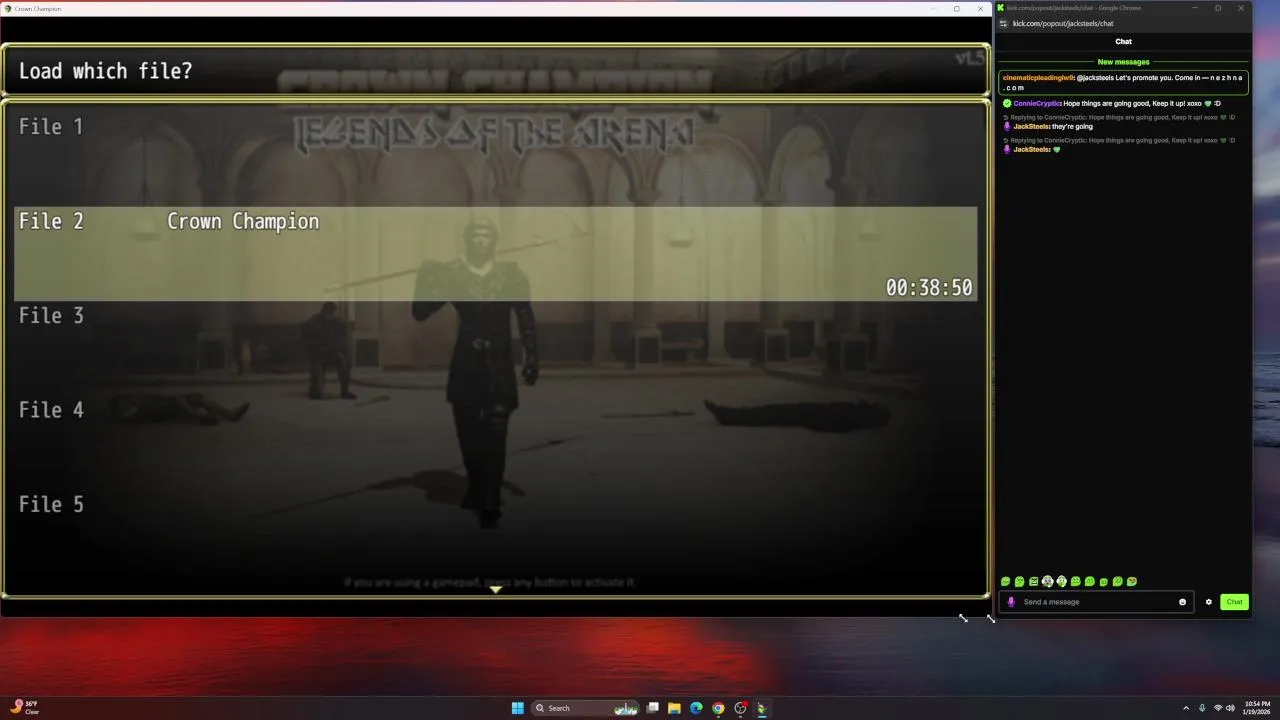Click the New messages divider label
This screenshot has width=1280, height=720.
tap(1123, 62)
